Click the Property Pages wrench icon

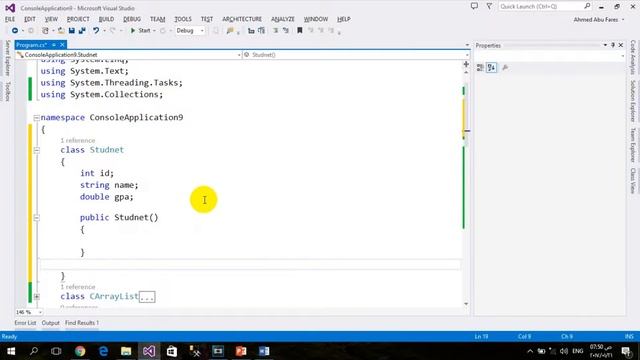coord(505,68)
